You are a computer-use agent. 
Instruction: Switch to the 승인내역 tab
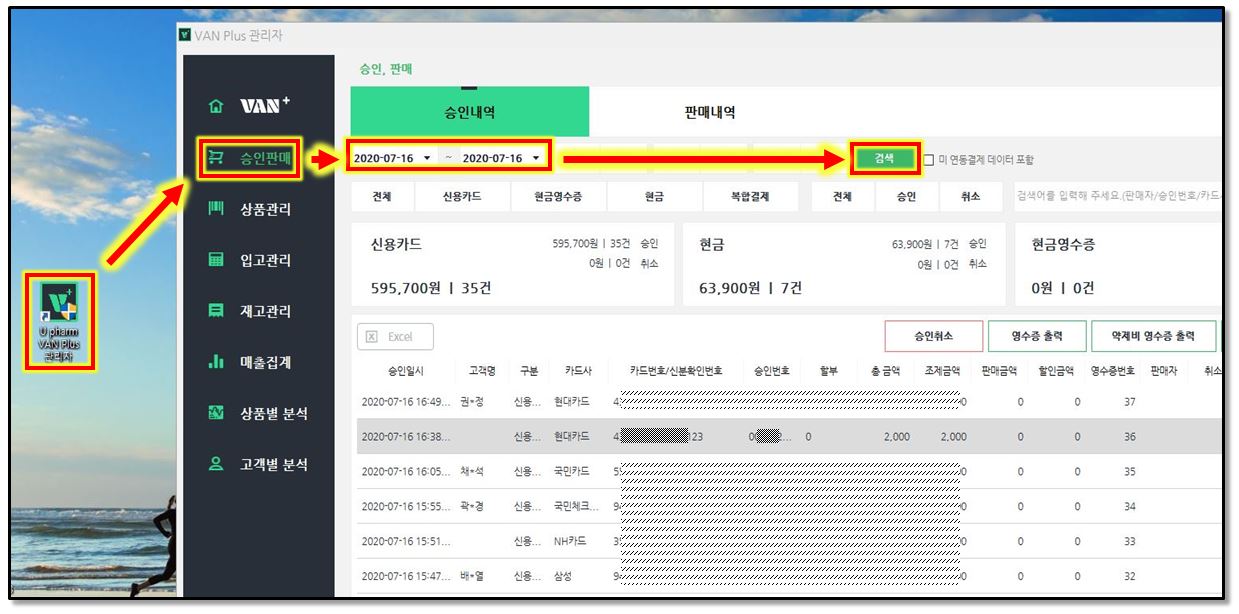[469, 112]
